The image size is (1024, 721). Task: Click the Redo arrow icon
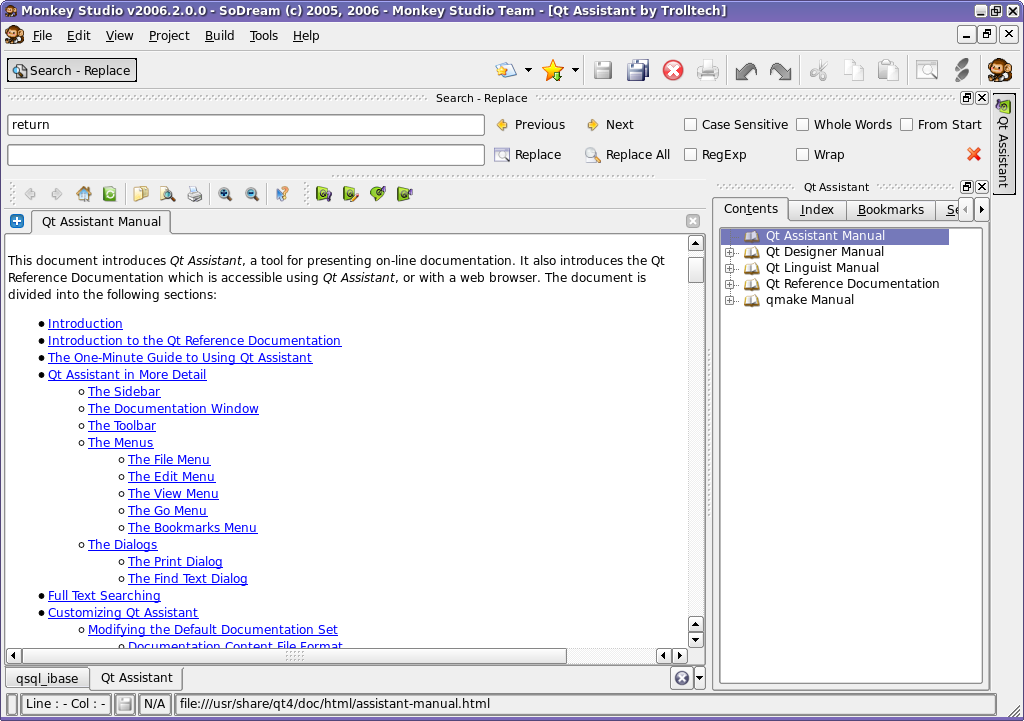click(x=780, y=70)
